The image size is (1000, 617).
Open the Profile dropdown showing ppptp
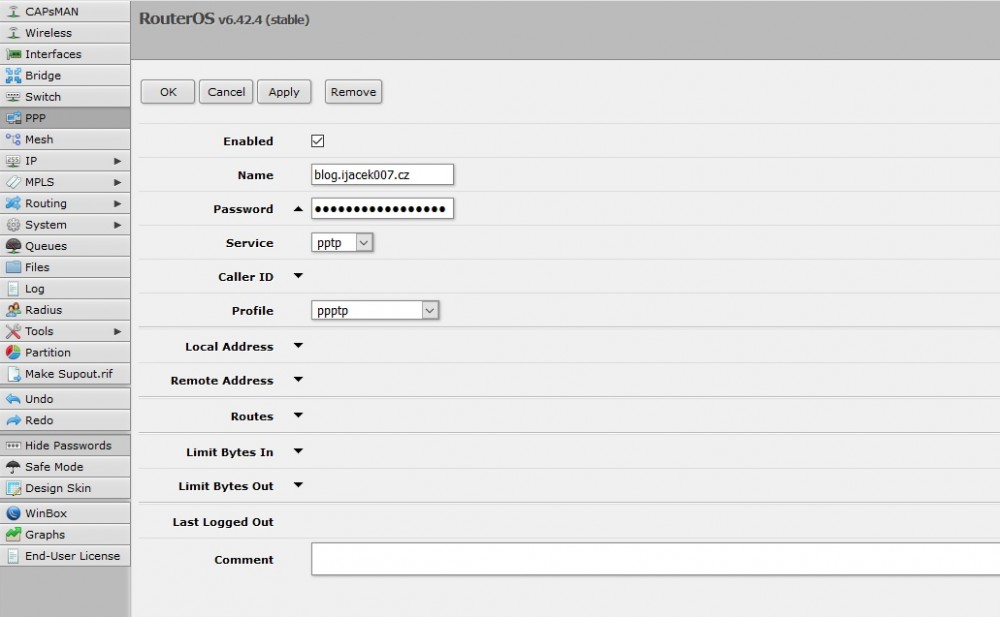(x=375, y=311)
